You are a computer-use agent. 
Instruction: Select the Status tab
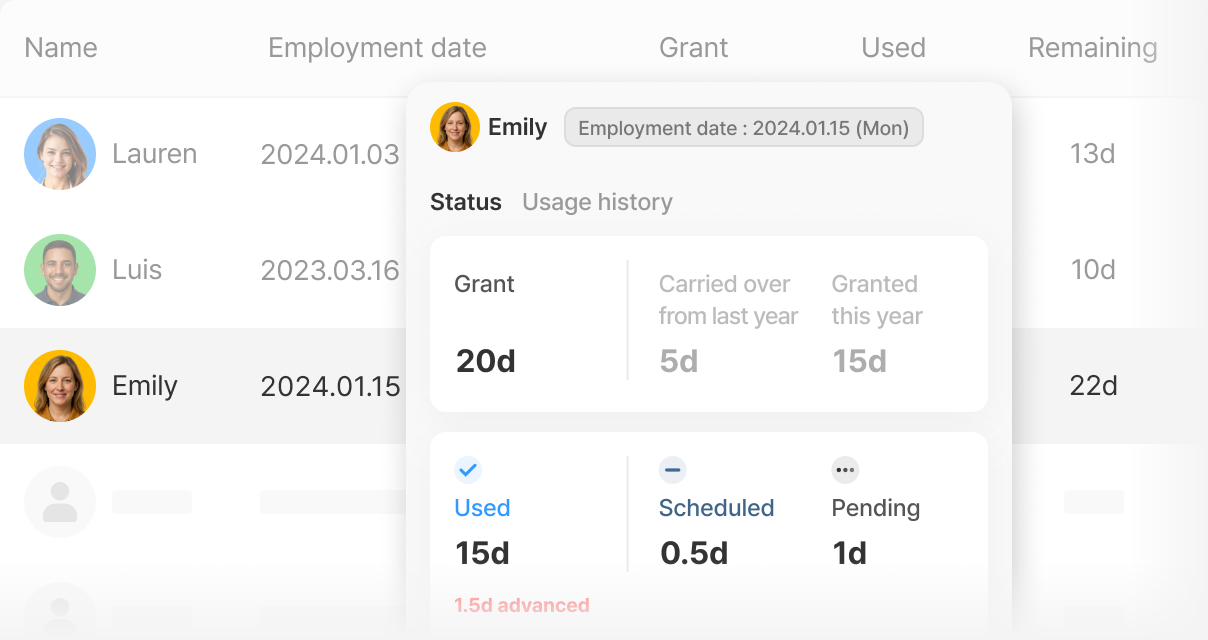[x=466, y=202]
